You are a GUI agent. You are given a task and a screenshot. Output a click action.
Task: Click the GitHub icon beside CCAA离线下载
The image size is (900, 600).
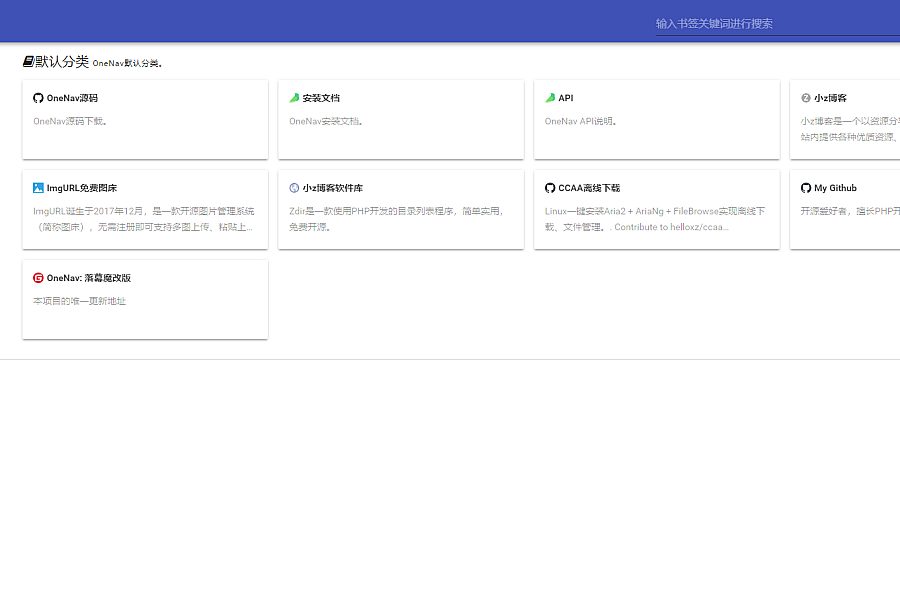(550, 188)
